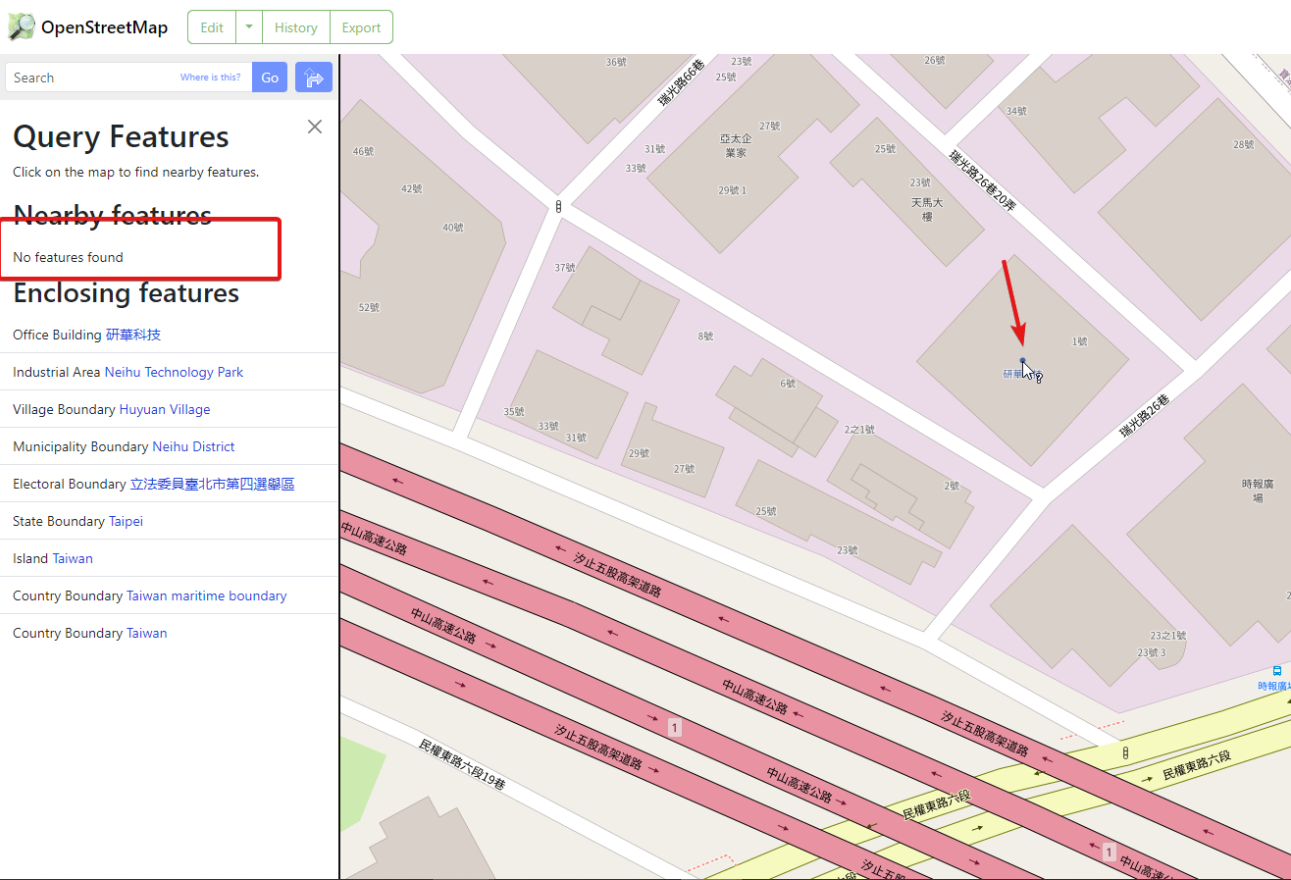Viewport: 1291px width, 880px height.
Task: Click the 8號 house number label
Action: (706, 337)
